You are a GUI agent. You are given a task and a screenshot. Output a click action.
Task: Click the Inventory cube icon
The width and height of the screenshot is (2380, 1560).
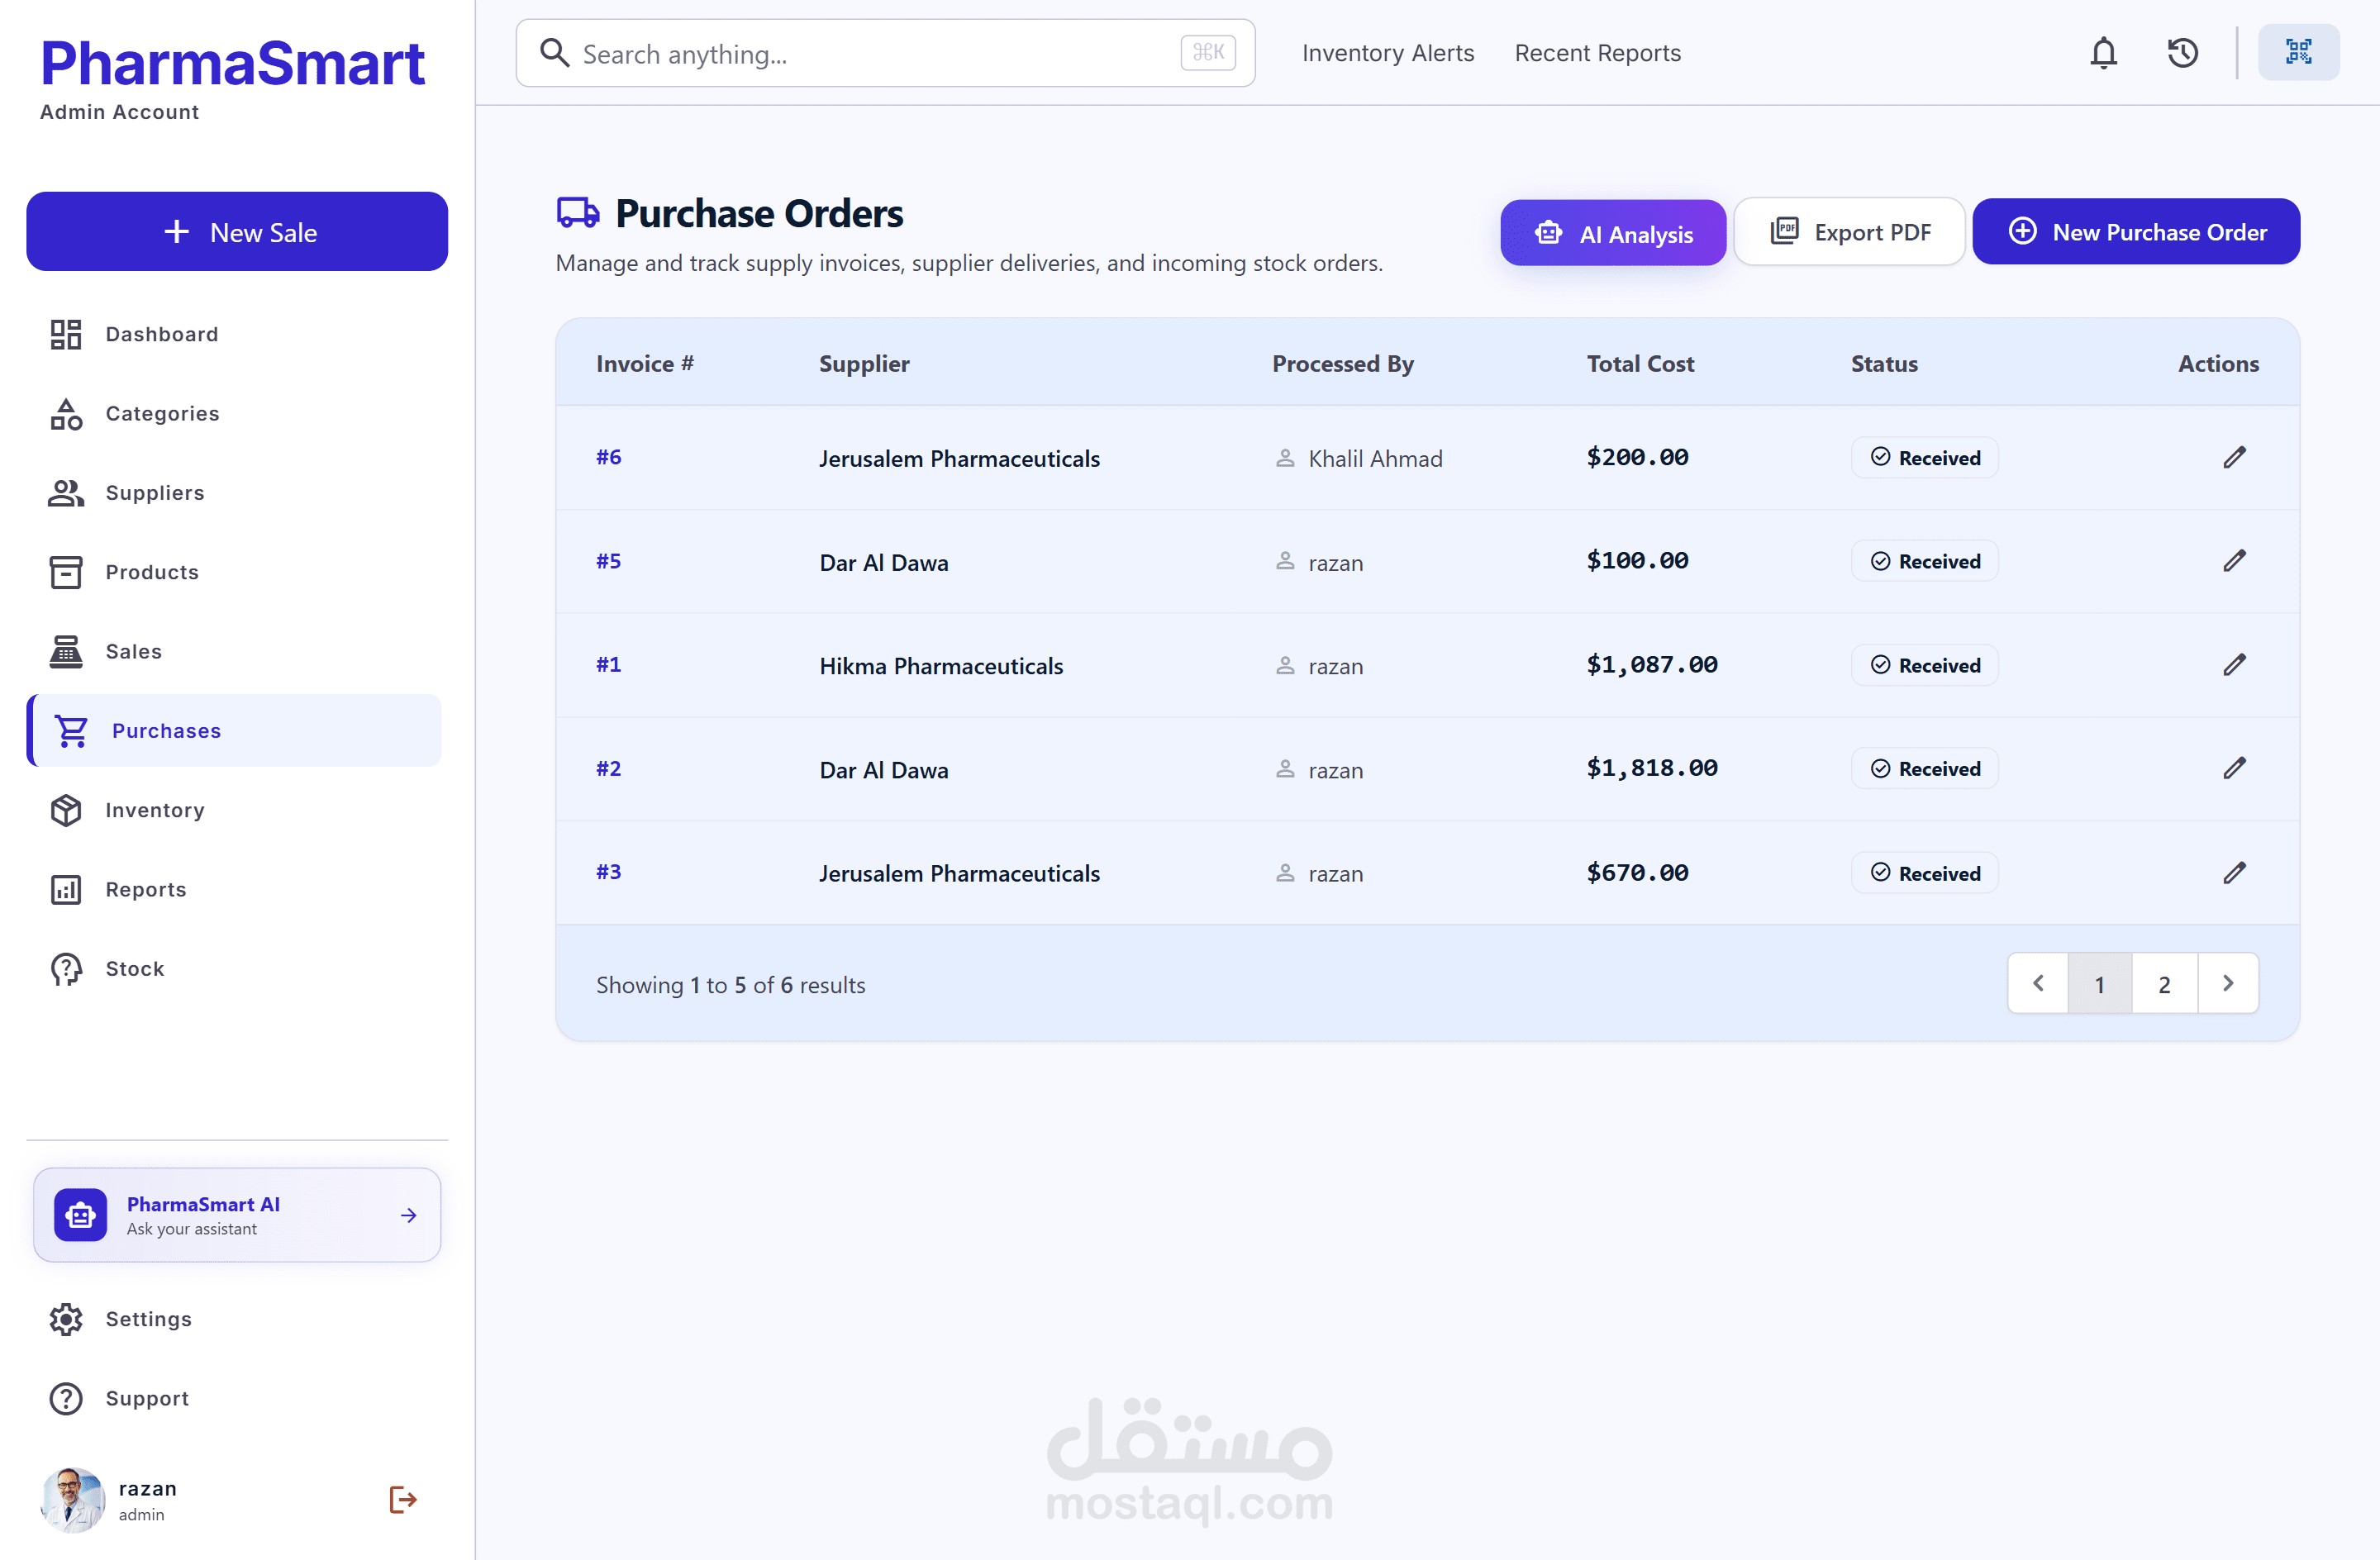point(66,810)
